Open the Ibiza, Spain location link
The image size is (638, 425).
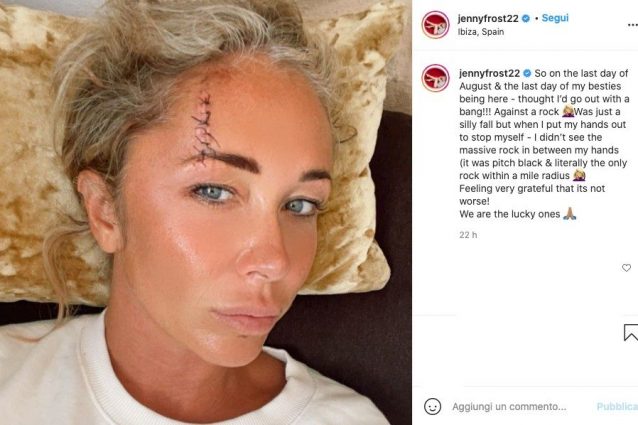pyautogui.click(x=481, y=32)
